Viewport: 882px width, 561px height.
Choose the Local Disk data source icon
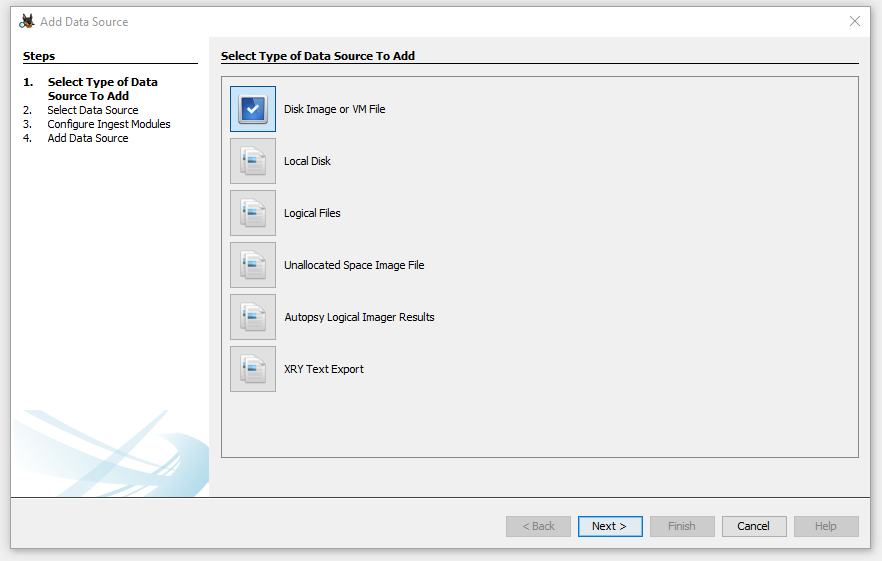(x=253, y=161)
